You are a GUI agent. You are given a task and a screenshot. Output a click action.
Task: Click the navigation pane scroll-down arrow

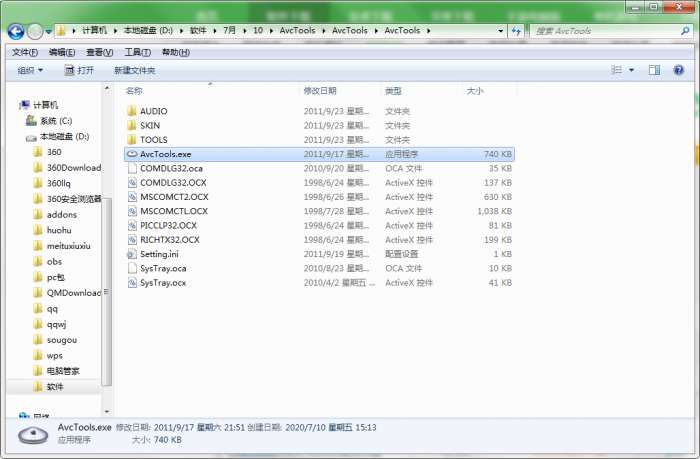pyautogui.click(x=107, y=411)
